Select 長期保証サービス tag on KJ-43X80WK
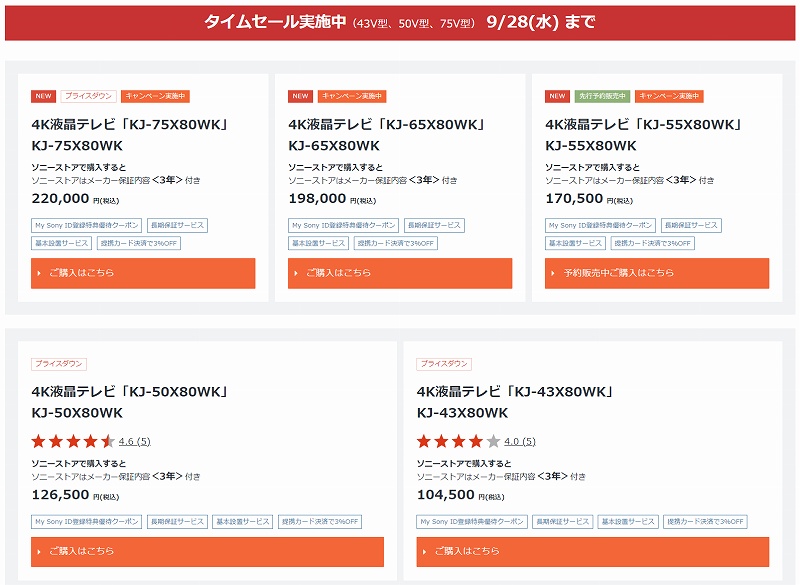 coord(563,522)
